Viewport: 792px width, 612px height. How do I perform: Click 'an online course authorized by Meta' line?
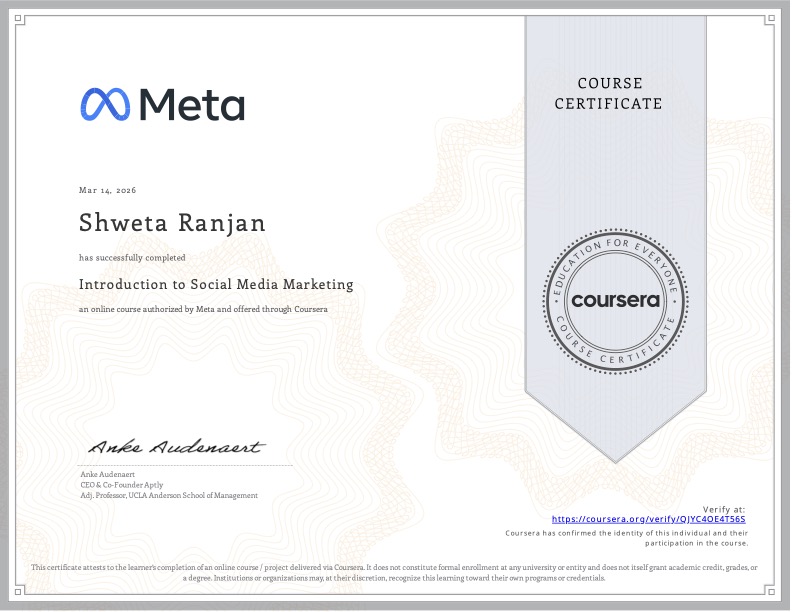pyautogui.click(x=203, y=309)
